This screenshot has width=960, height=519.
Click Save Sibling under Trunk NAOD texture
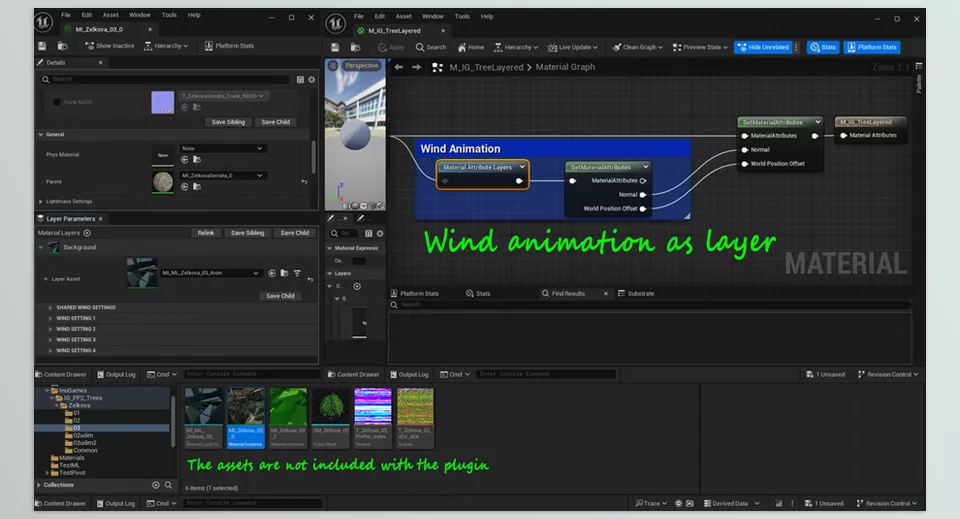click(x=228, y=122)
